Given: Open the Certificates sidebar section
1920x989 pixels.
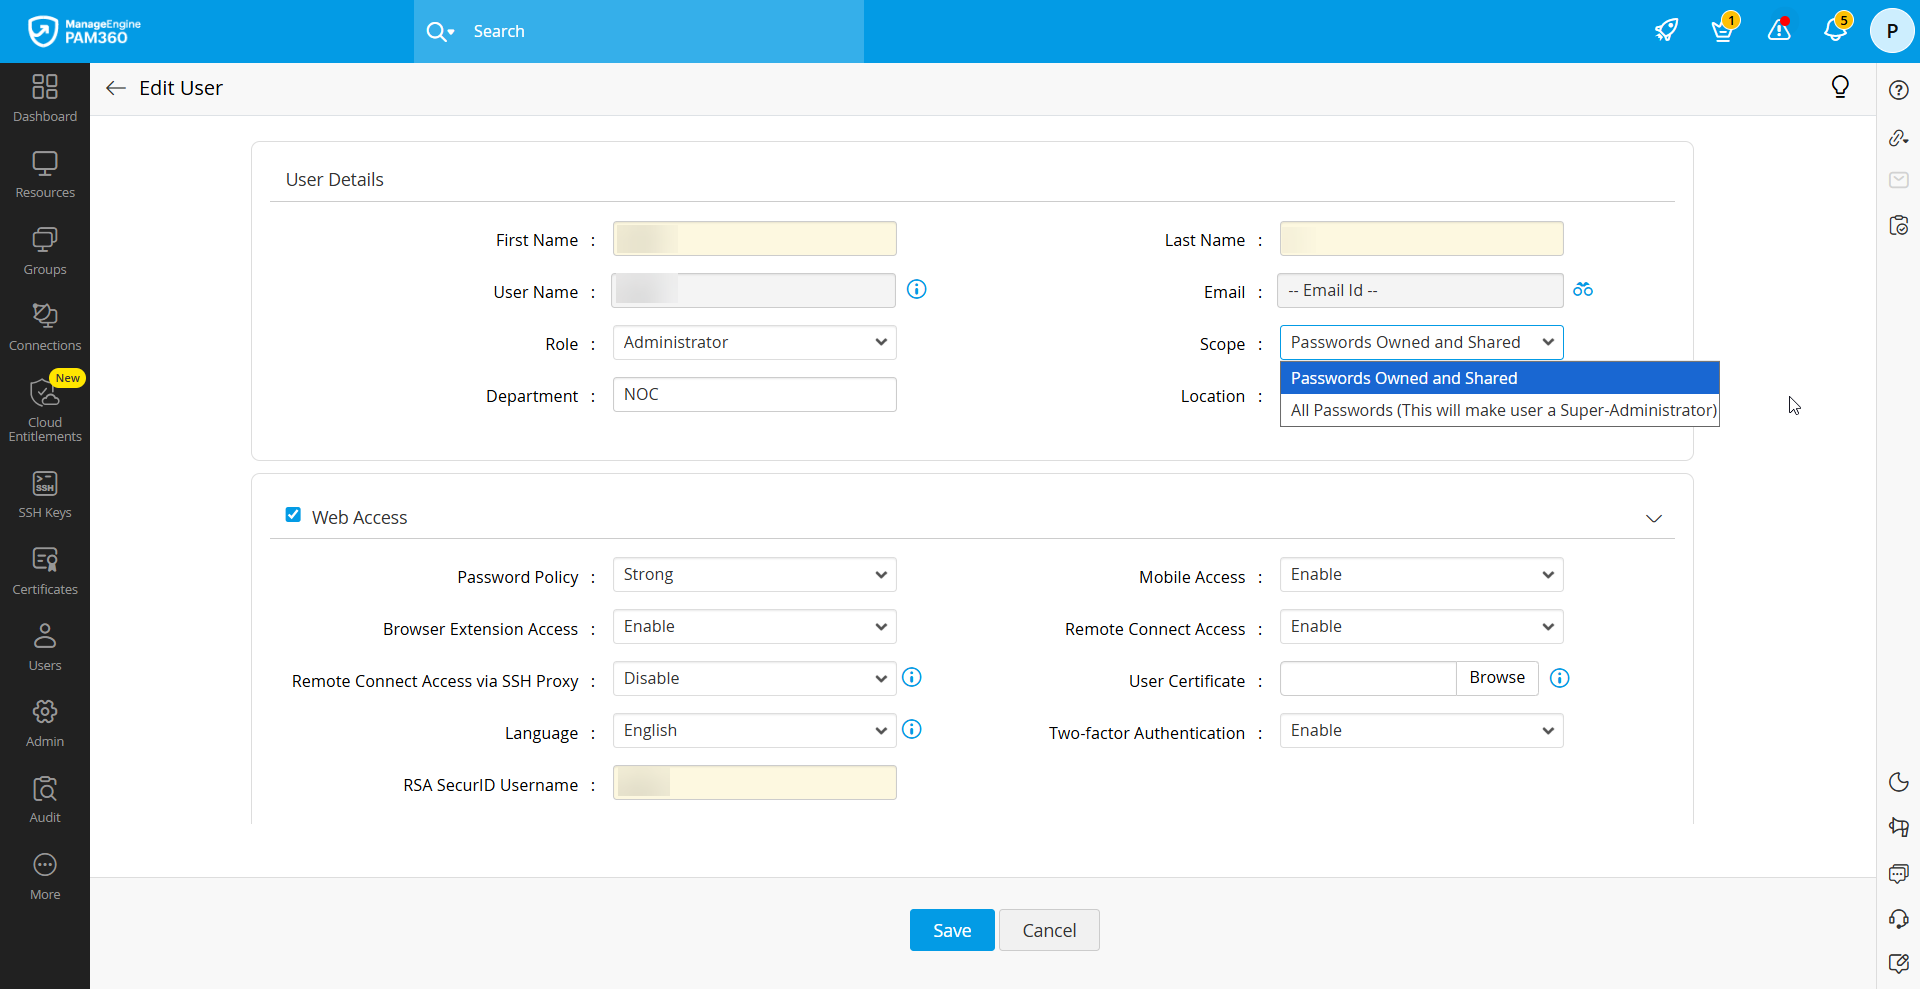Looking at the screenshot, I should point(45,571).
